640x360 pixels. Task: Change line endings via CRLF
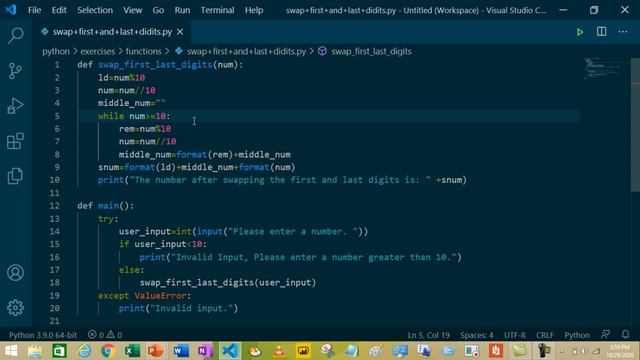(545, 335)
